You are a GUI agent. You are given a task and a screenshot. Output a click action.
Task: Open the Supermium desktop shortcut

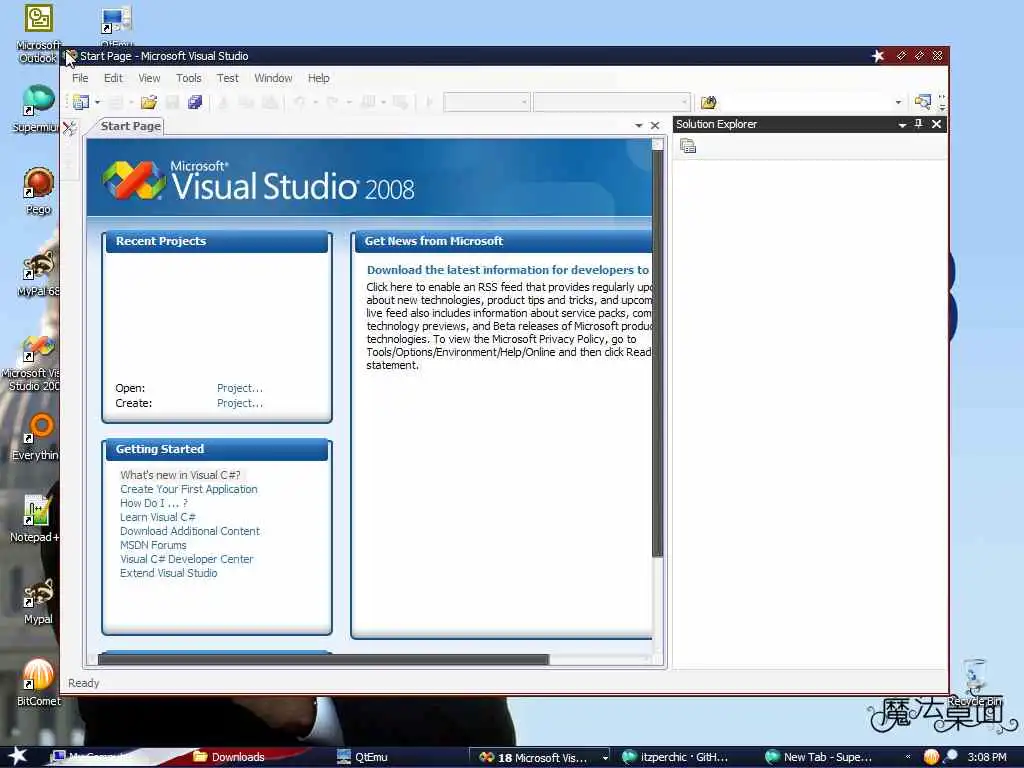coord(37,109)
